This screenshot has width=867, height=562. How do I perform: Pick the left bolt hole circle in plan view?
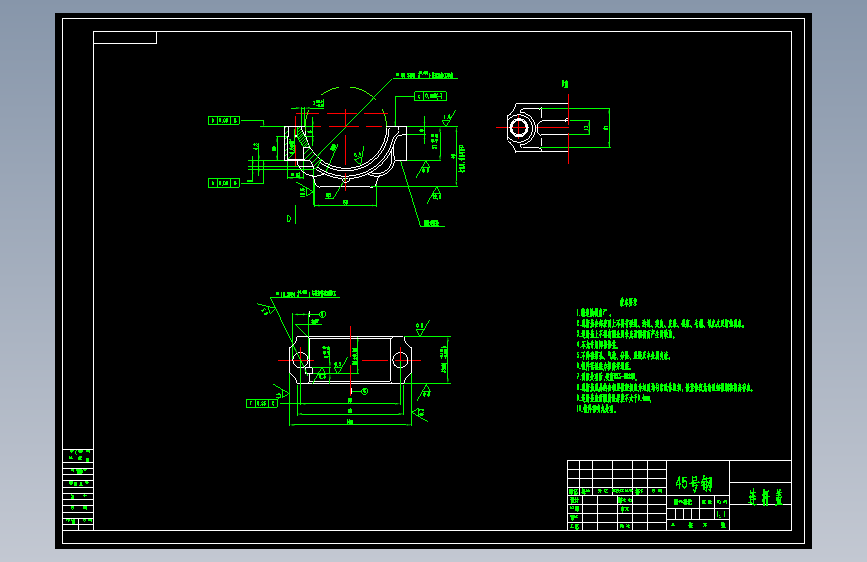(x=300, y=361)
